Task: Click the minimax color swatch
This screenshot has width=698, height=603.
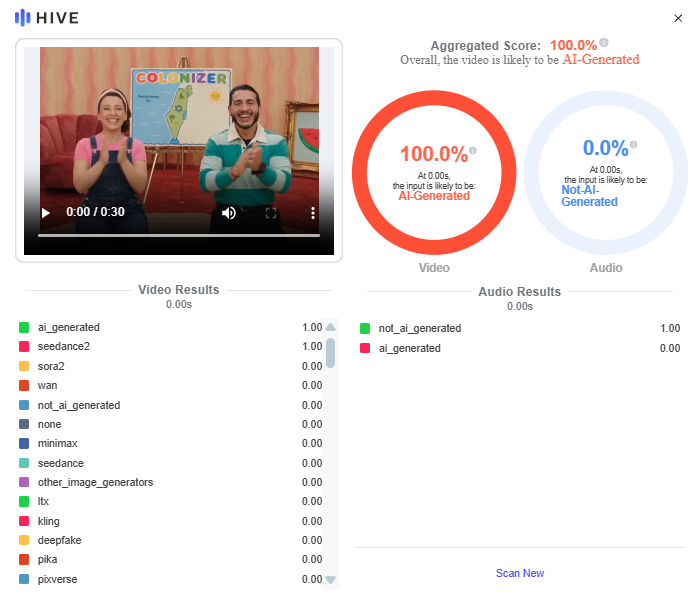Action: click(24, 443)
